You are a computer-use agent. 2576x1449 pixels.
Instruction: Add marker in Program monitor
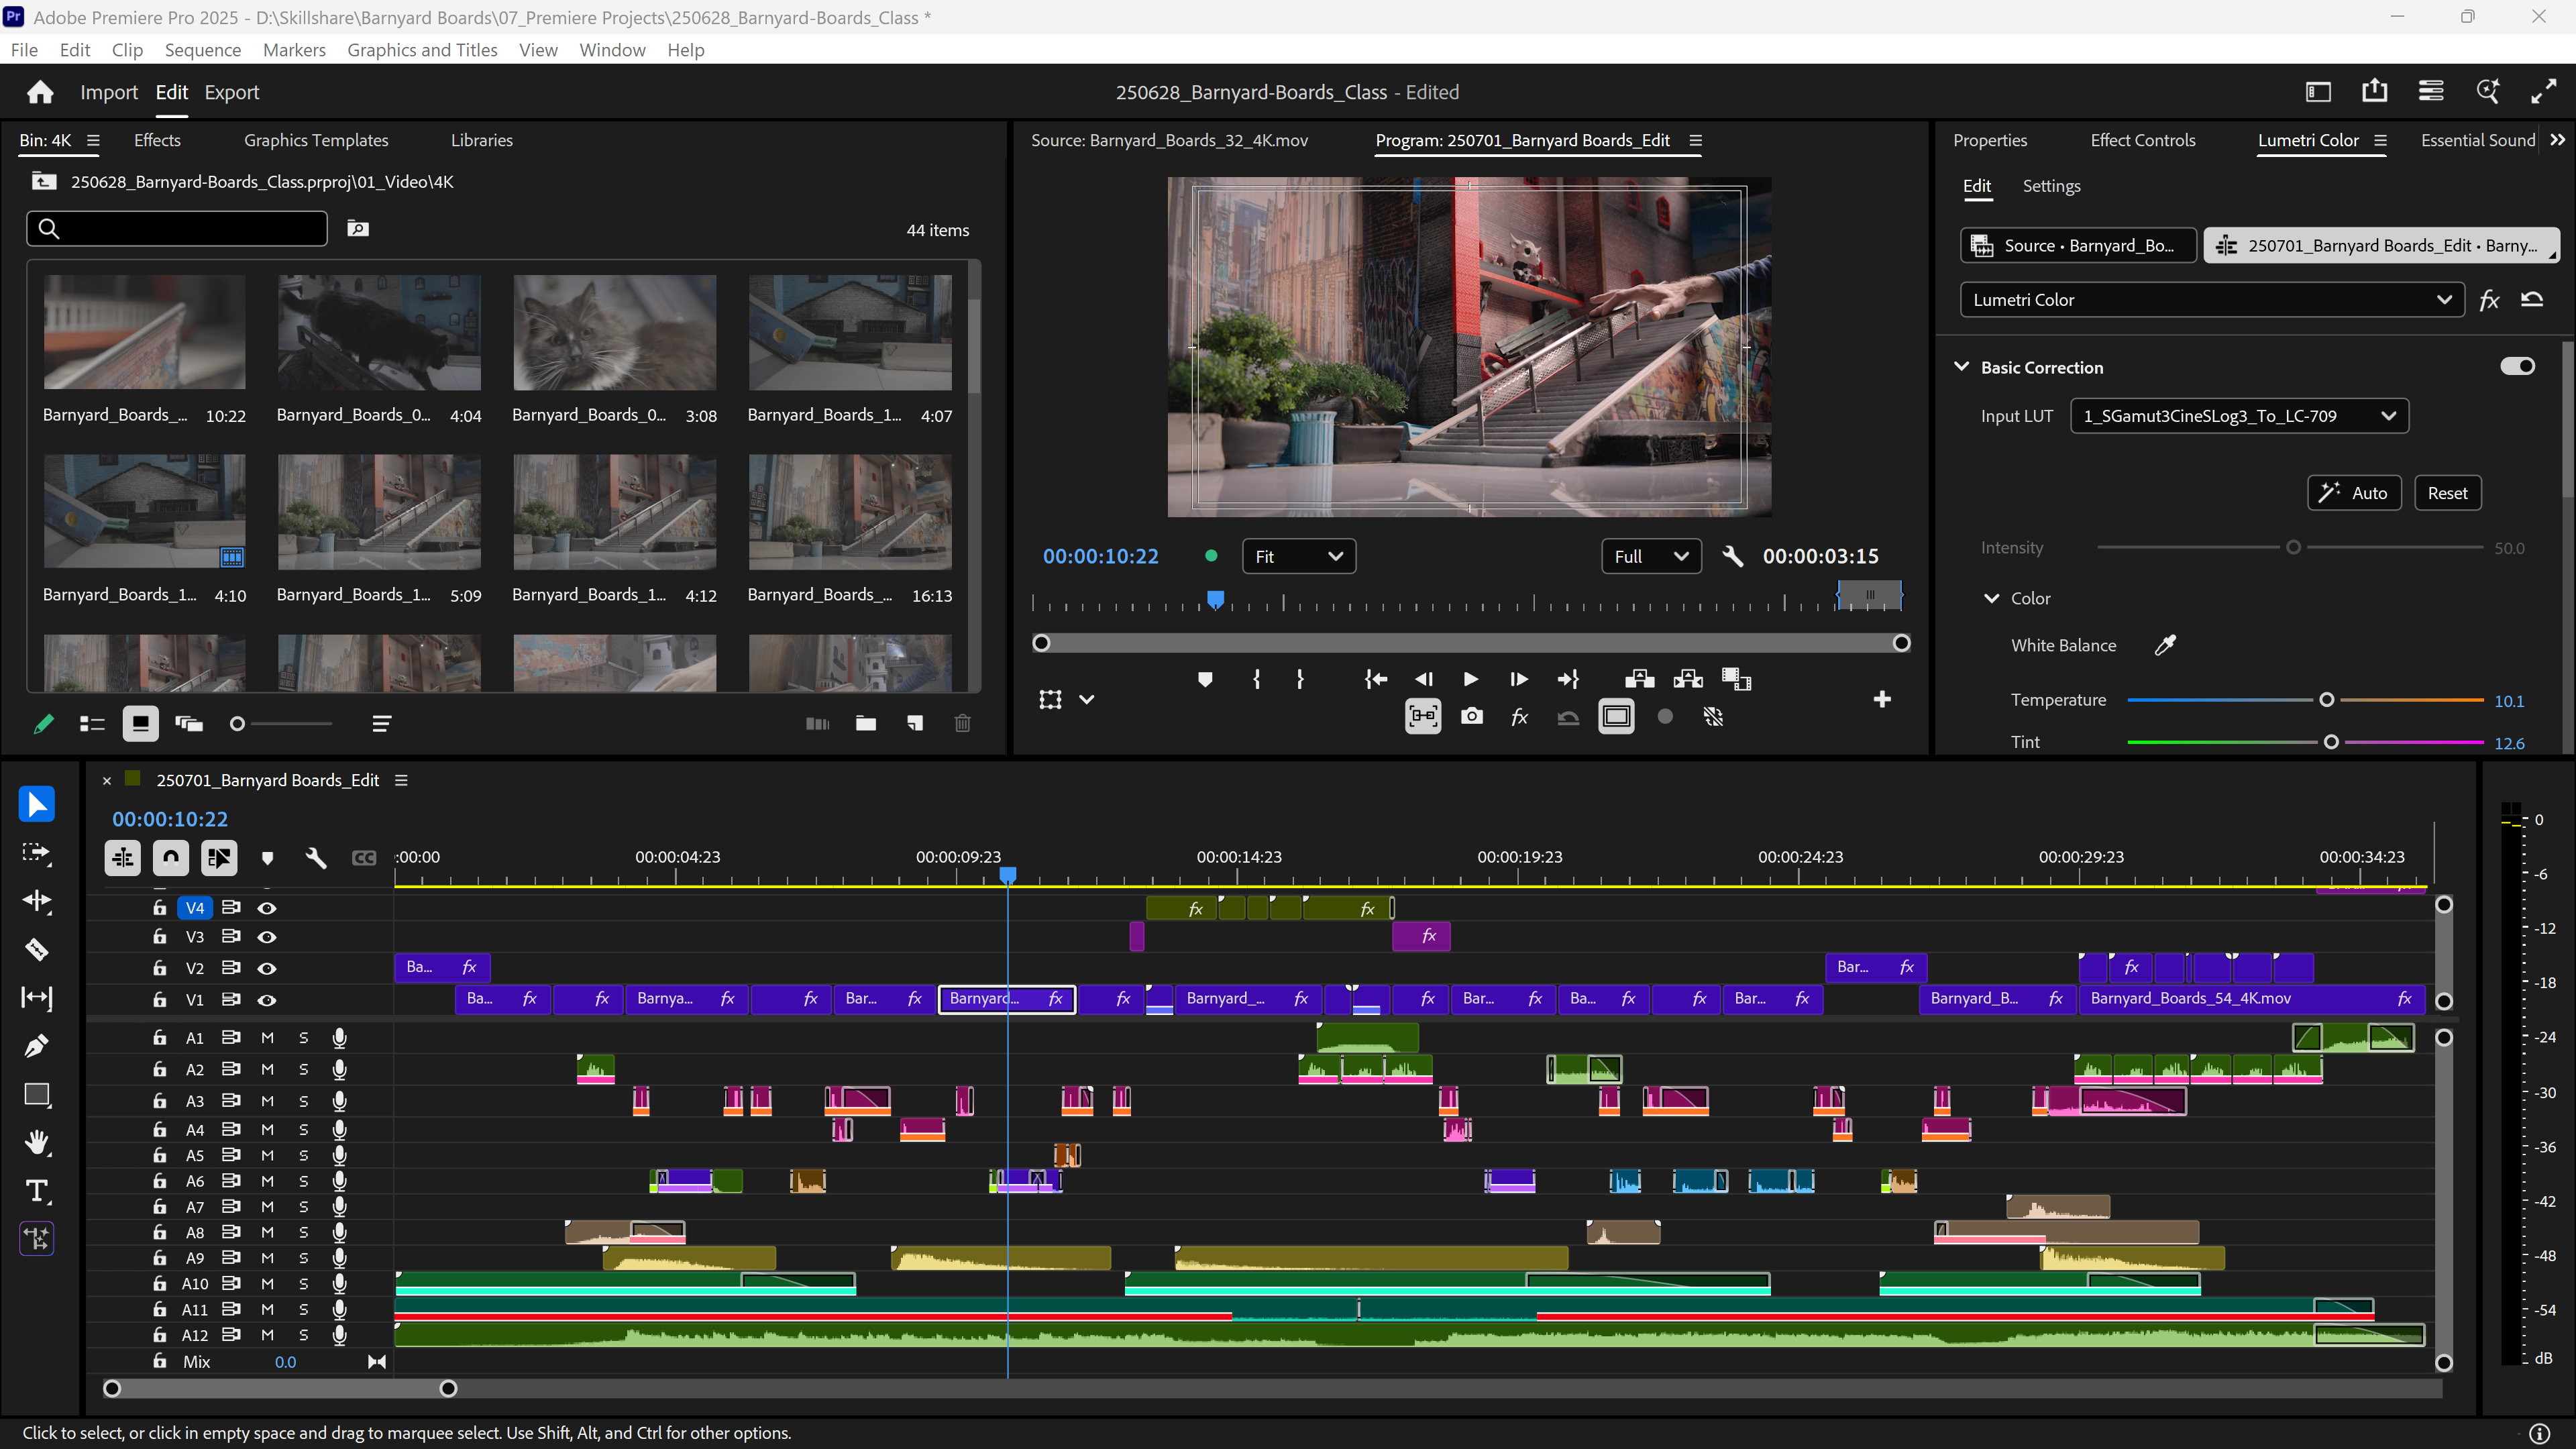pyautogui.click(x=1205, y=680)
